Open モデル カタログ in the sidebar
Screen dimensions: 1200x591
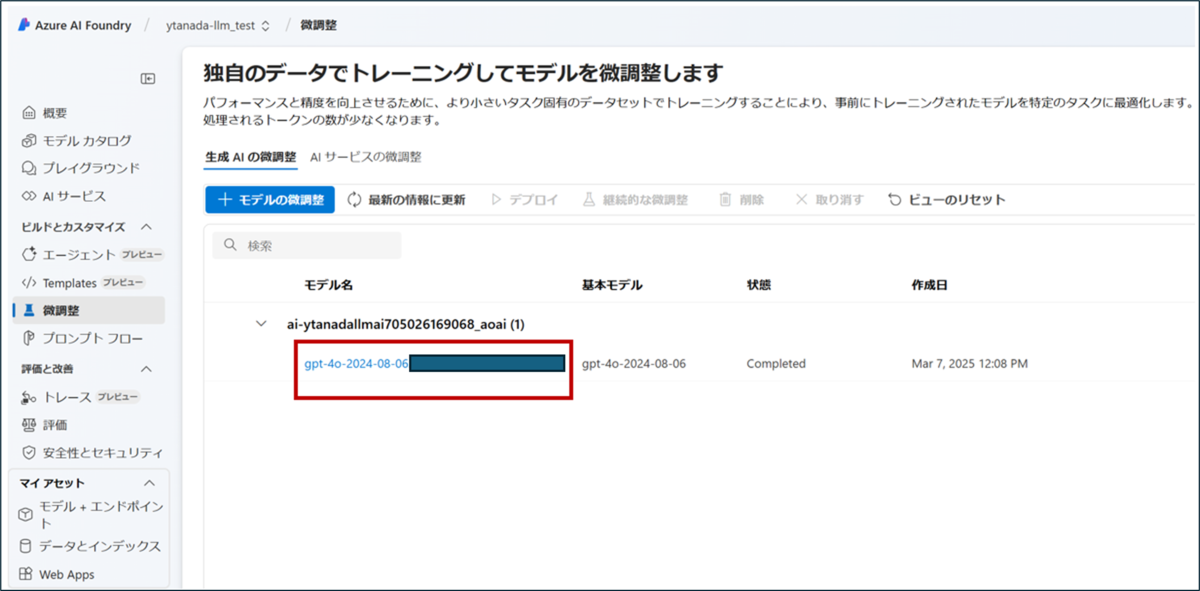(88, 141)
